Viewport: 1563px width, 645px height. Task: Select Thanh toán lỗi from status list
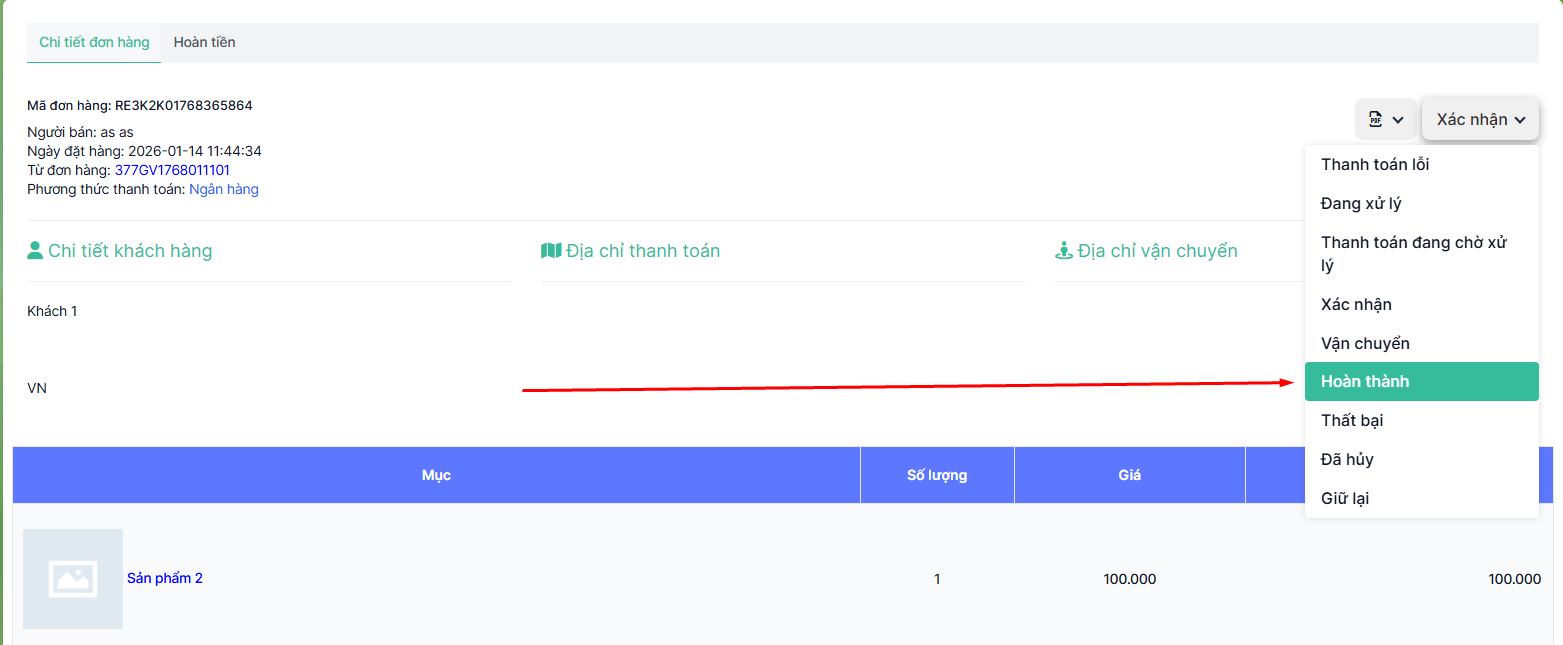point(1375,165)
